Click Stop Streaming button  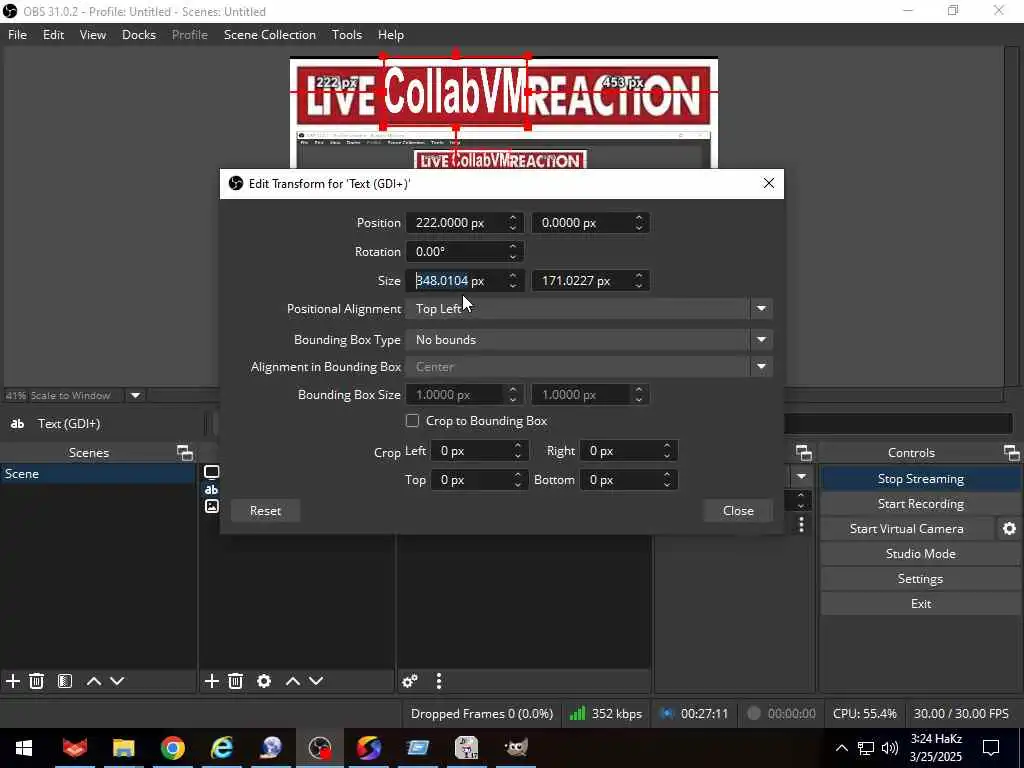(x=920, y=479)
